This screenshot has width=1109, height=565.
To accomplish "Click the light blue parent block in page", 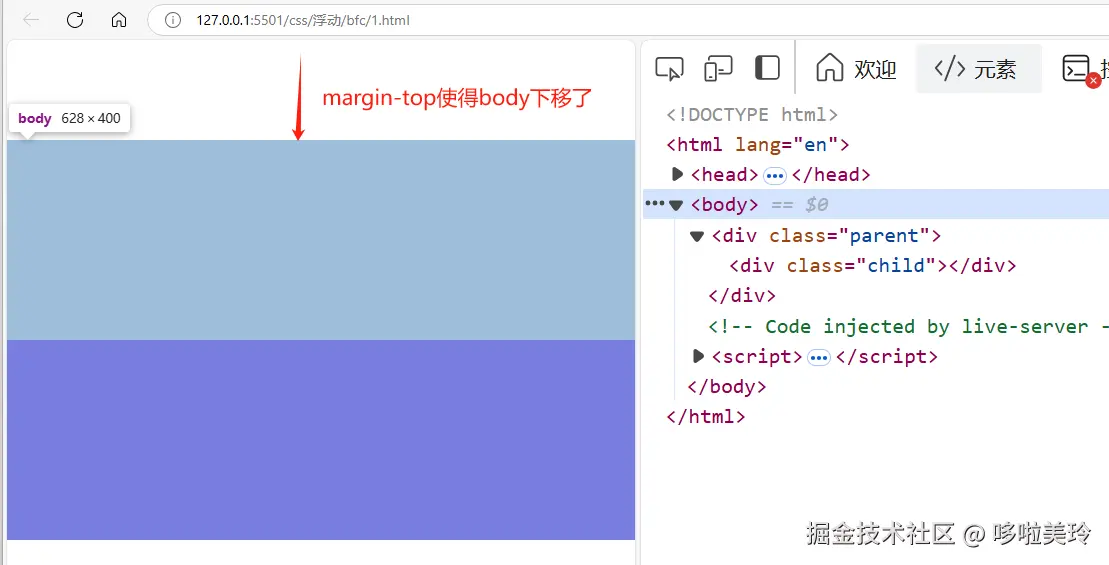I will click(321, 240).
